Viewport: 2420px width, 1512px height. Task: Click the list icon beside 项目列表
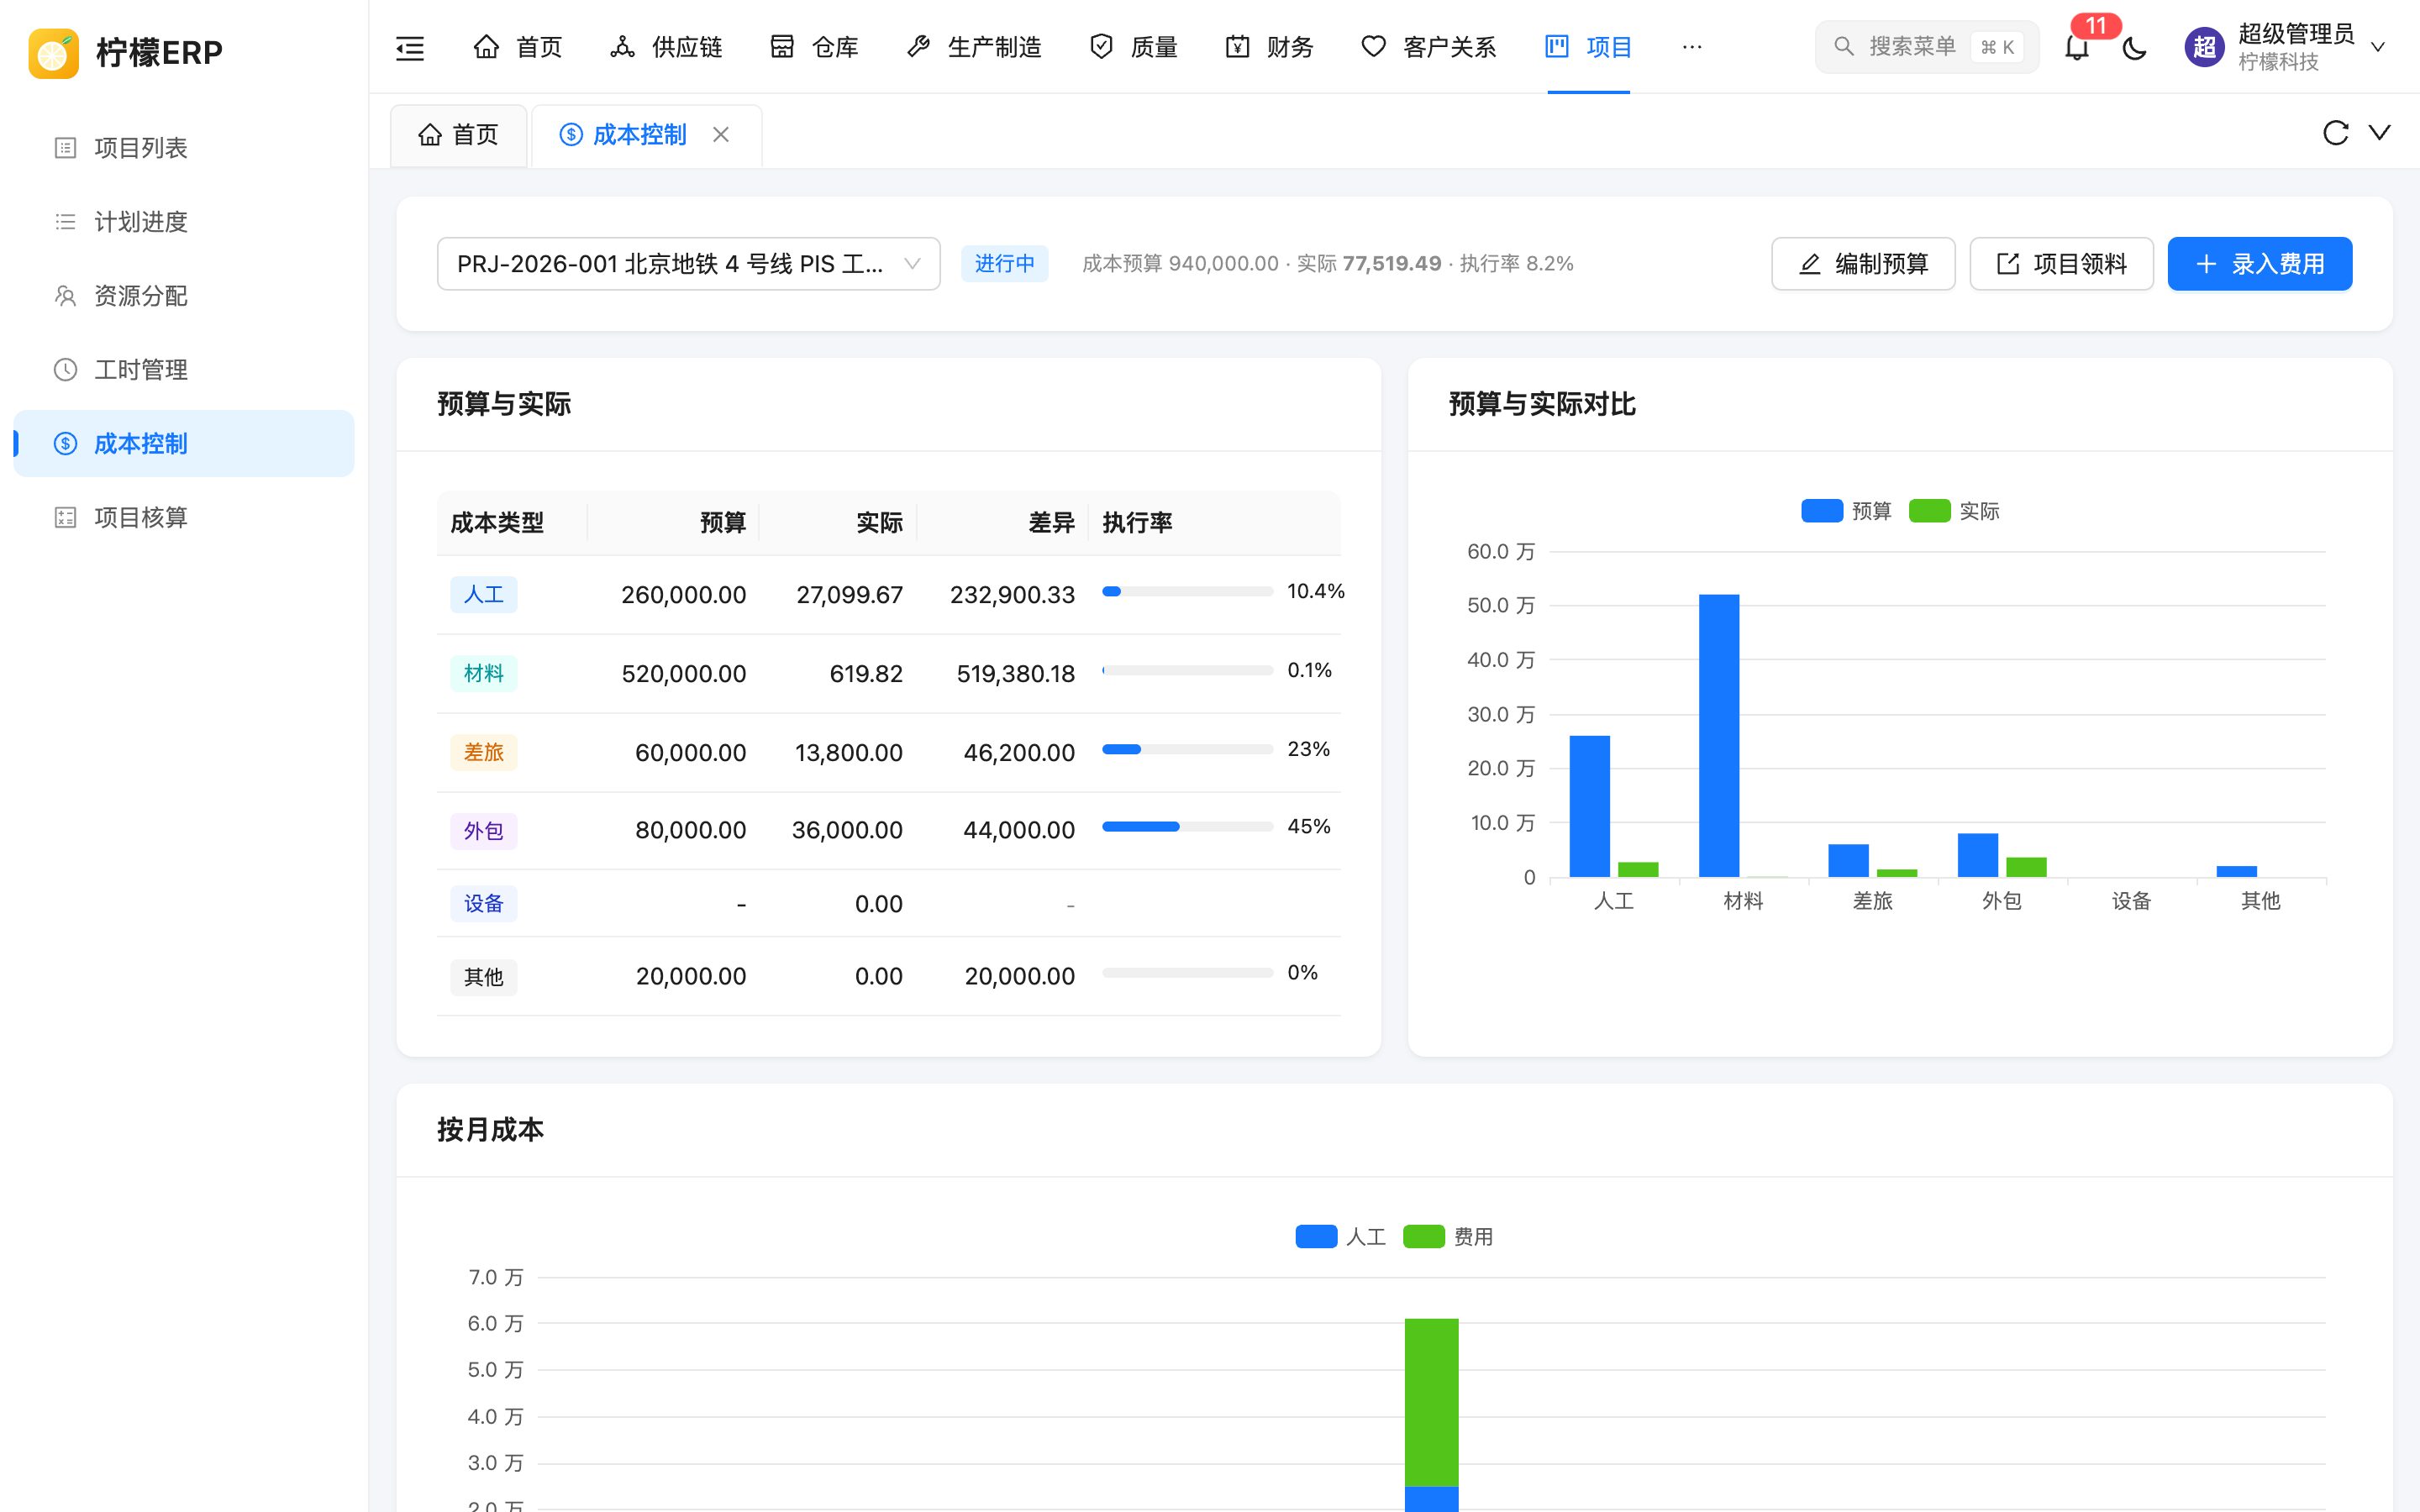click(x=65, y=148)
